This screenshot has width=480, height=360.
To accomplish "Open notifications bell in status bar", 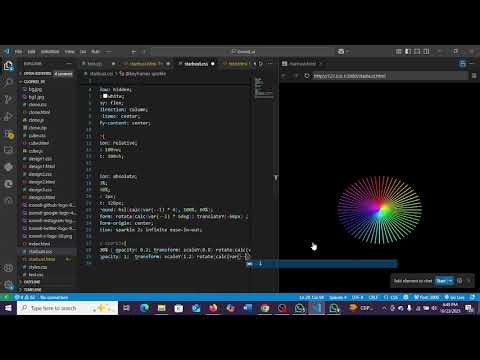I will [x=472, y=297].
